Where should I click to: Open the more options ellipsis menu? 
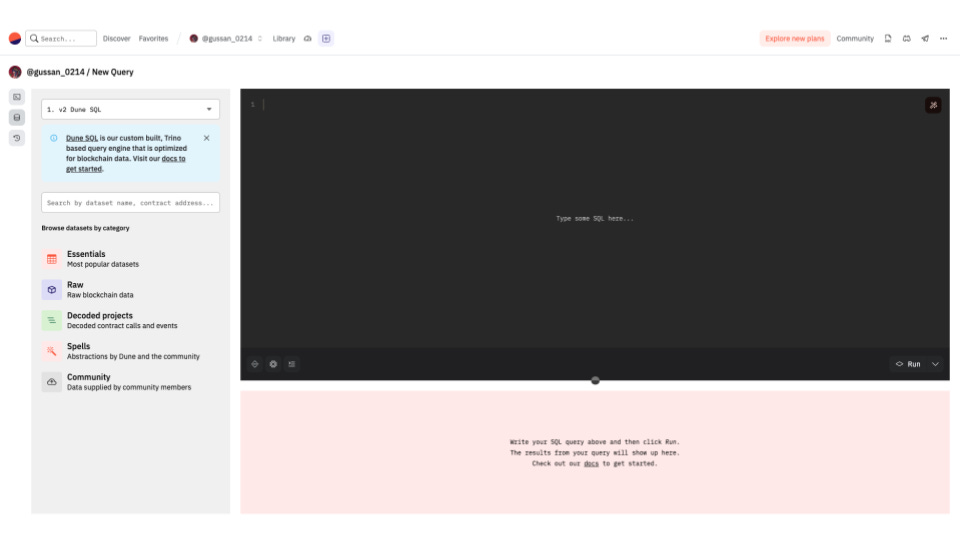coord(943,39)
